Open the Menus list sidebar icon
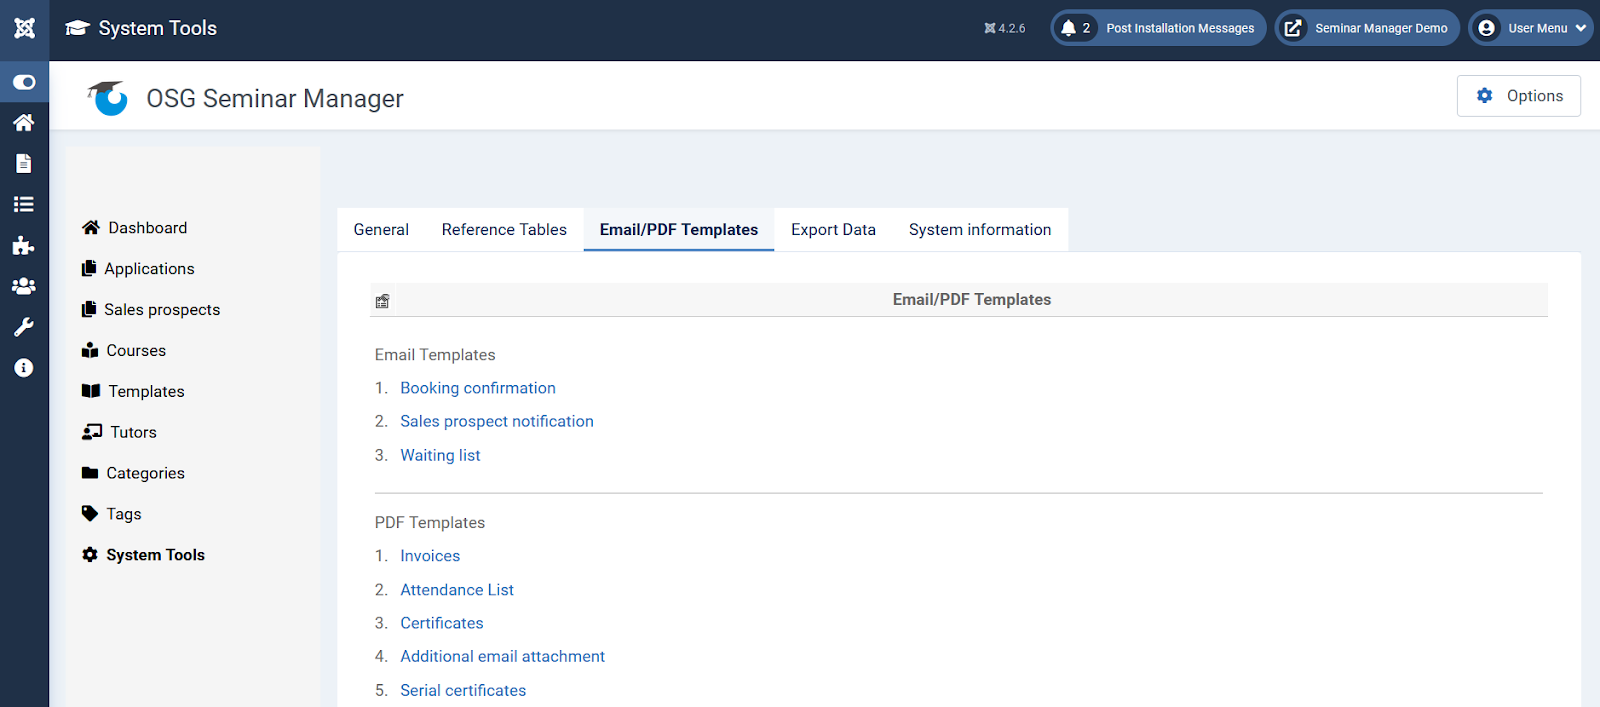The height and width of the screenshot is (707, 1600). 24,204
